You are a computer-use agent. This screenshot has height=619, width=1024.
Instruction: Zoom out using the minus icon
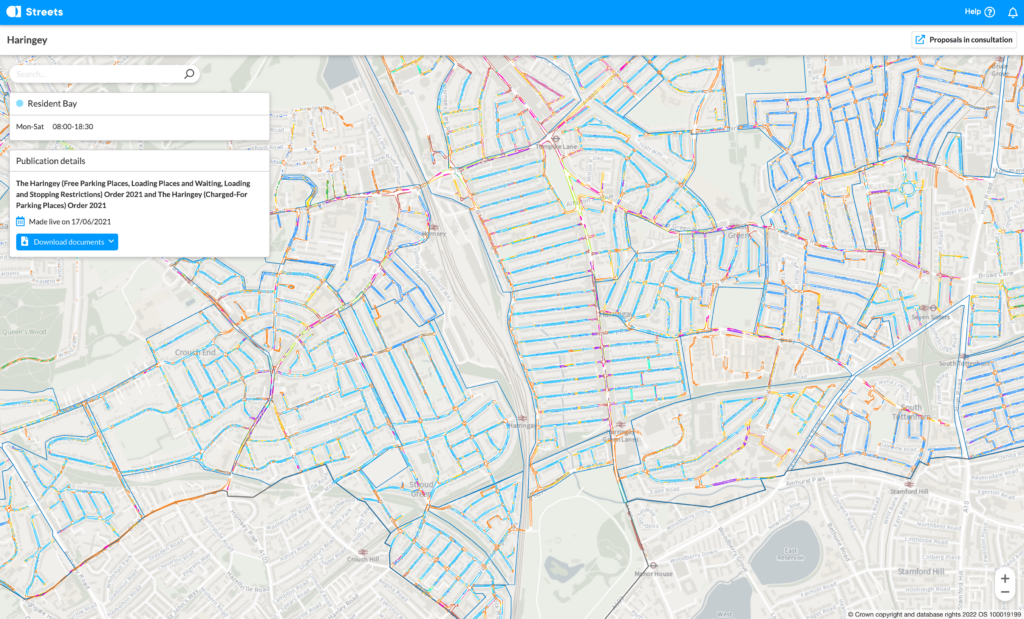coord(1004,592)
